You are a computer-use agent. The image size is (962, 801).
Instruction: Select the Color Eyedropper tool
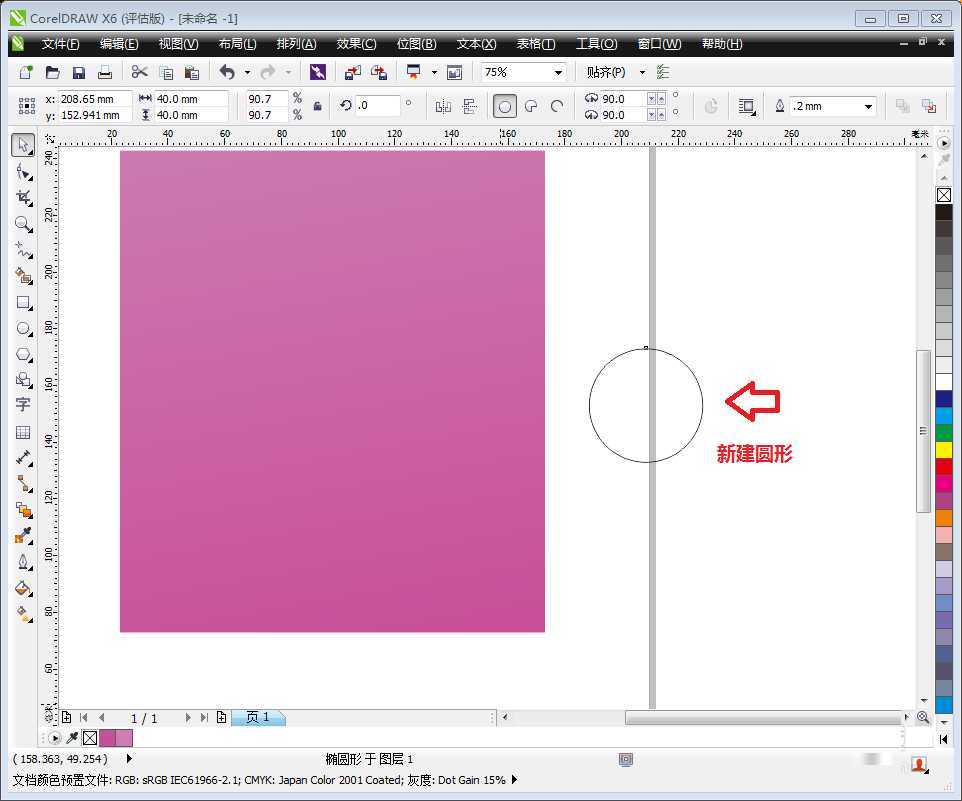tap(24, 535)
